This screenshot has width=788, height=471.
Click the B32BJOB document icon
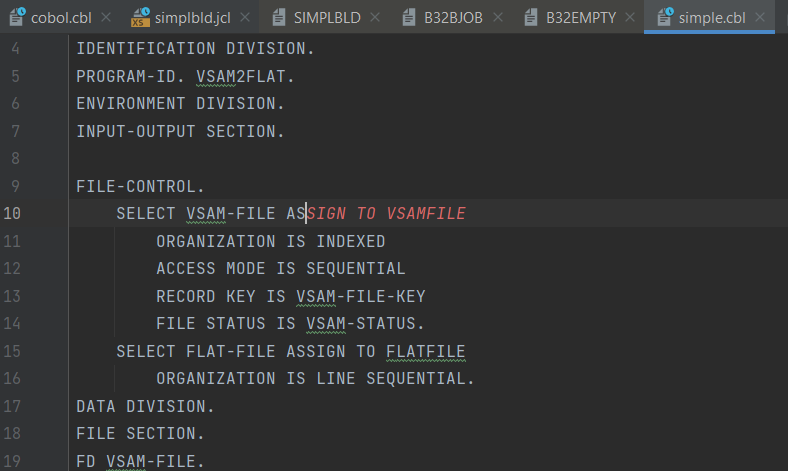(409, 17)
